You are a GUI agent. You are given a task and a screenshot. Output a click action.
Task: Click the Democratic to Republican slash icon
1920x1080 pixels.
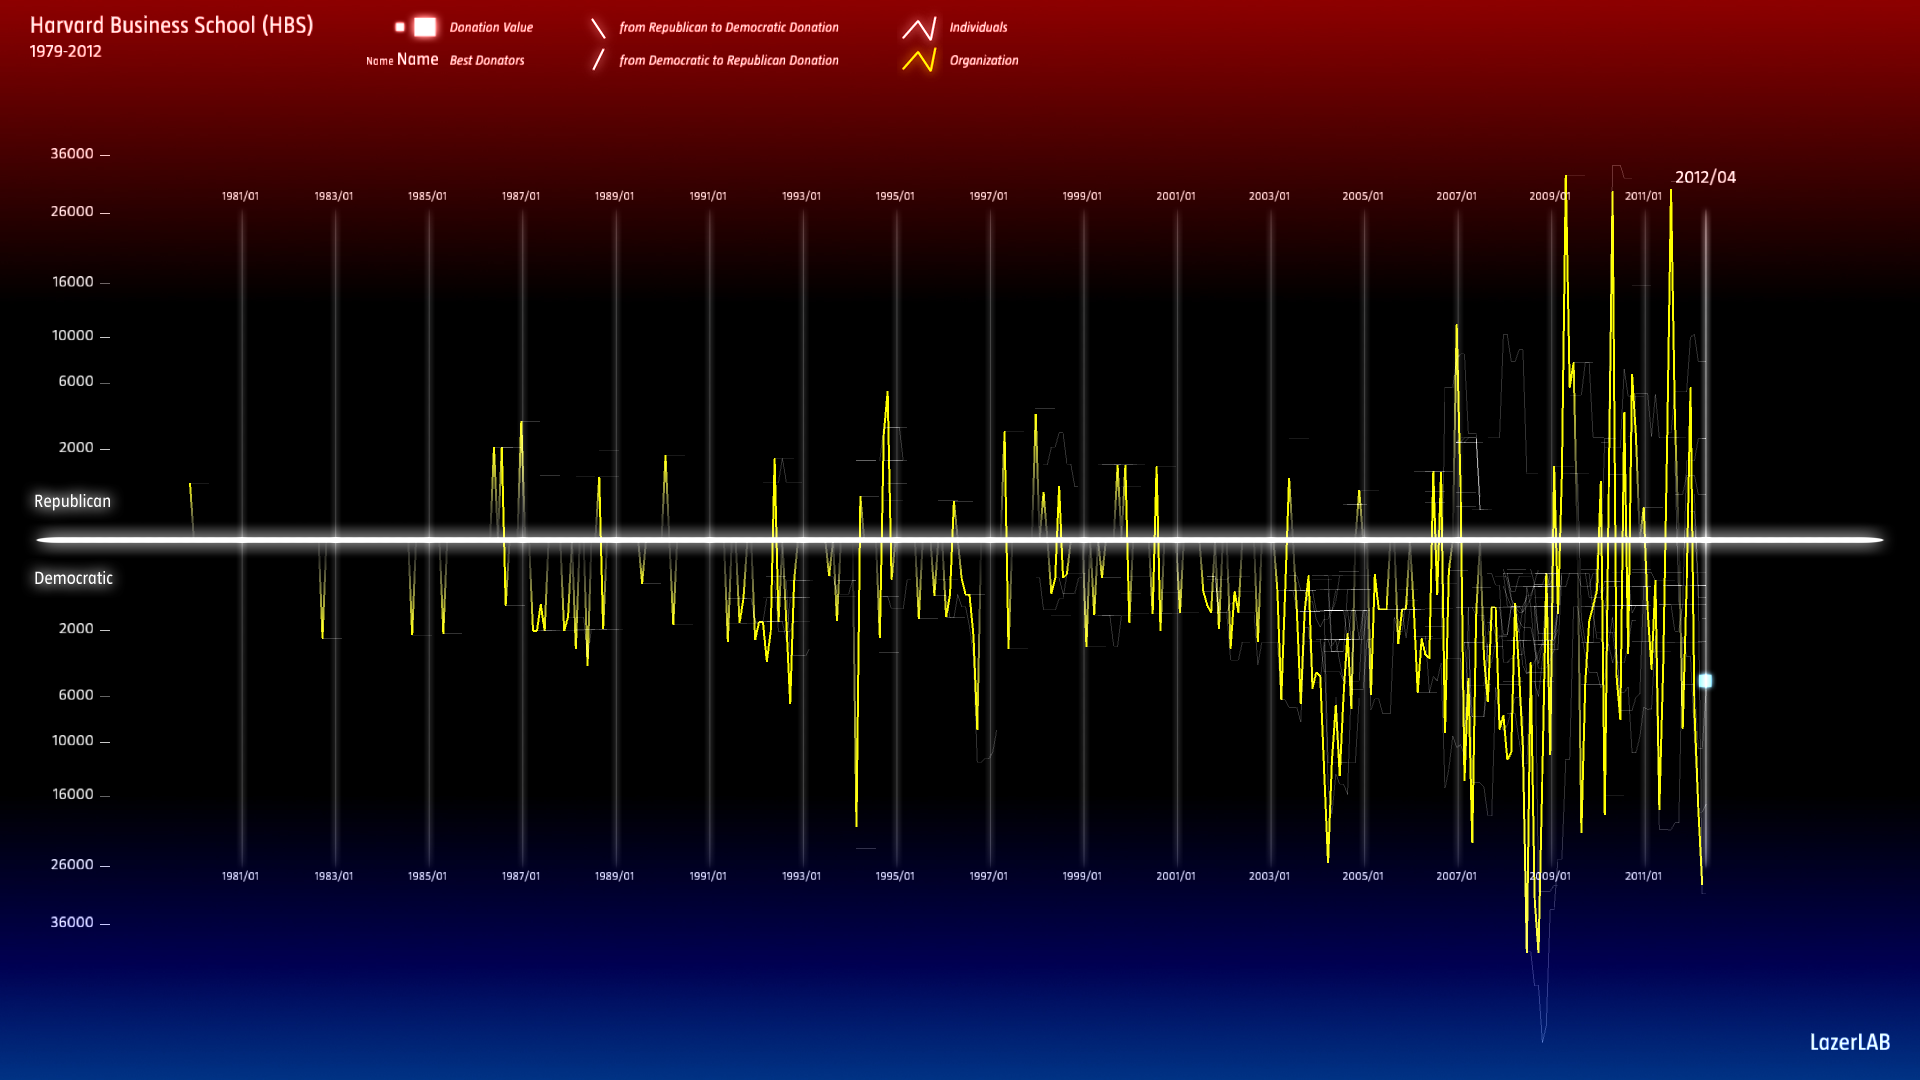pos(598,60)
